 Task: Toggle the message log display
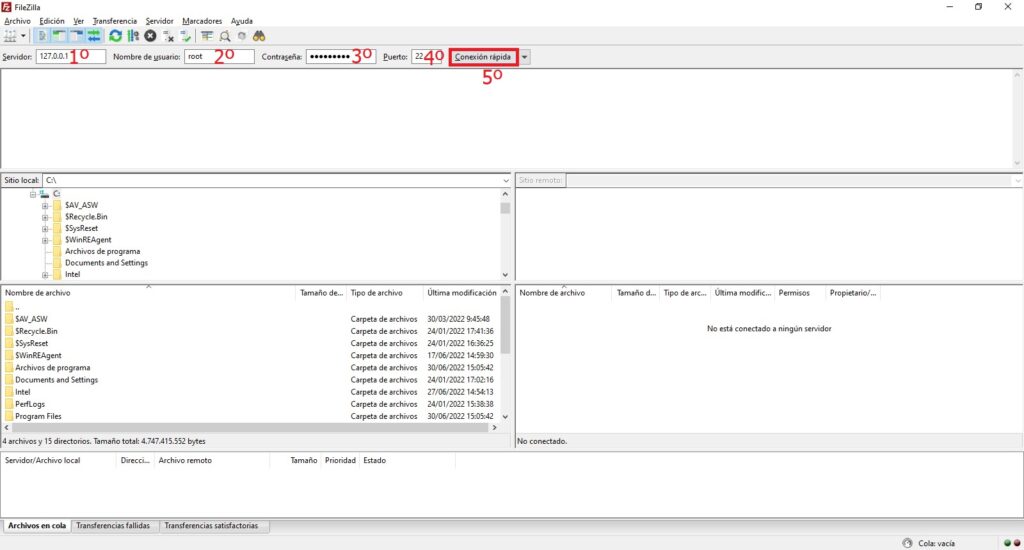click(x=42, y=36)
